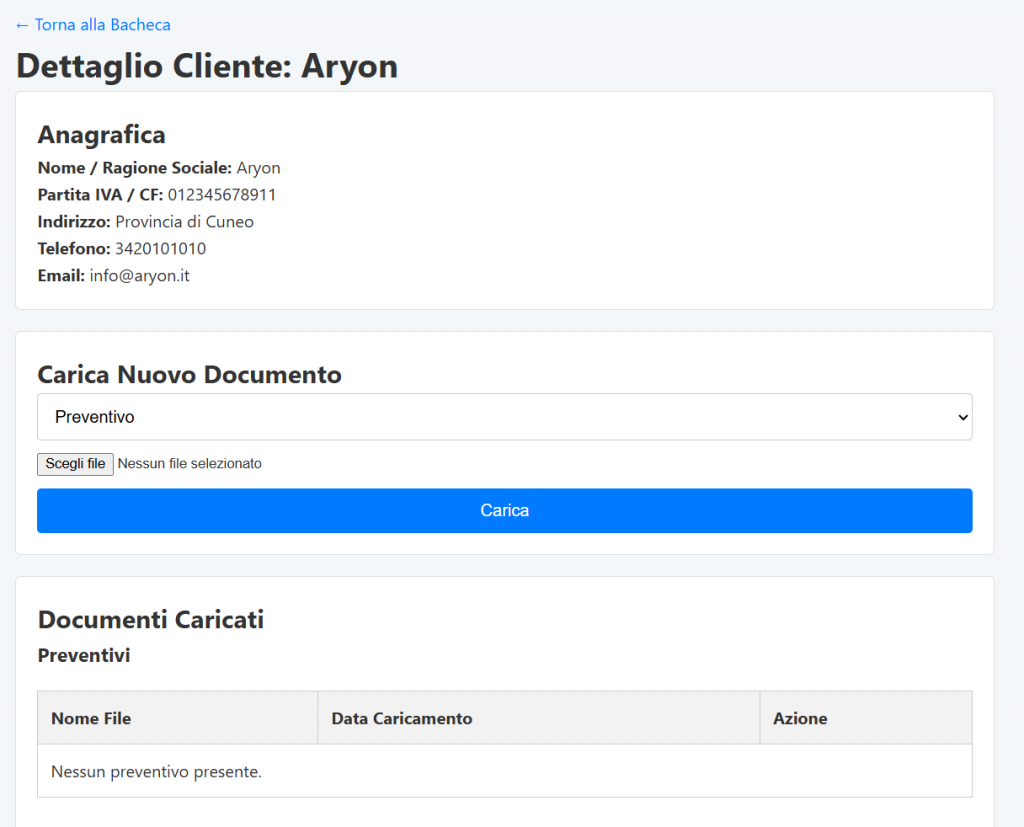The width and height of the screenshot is (1024, 827).
Task: Click the dropdown chevron next to Preventivo
Action: tap(961, 416)
